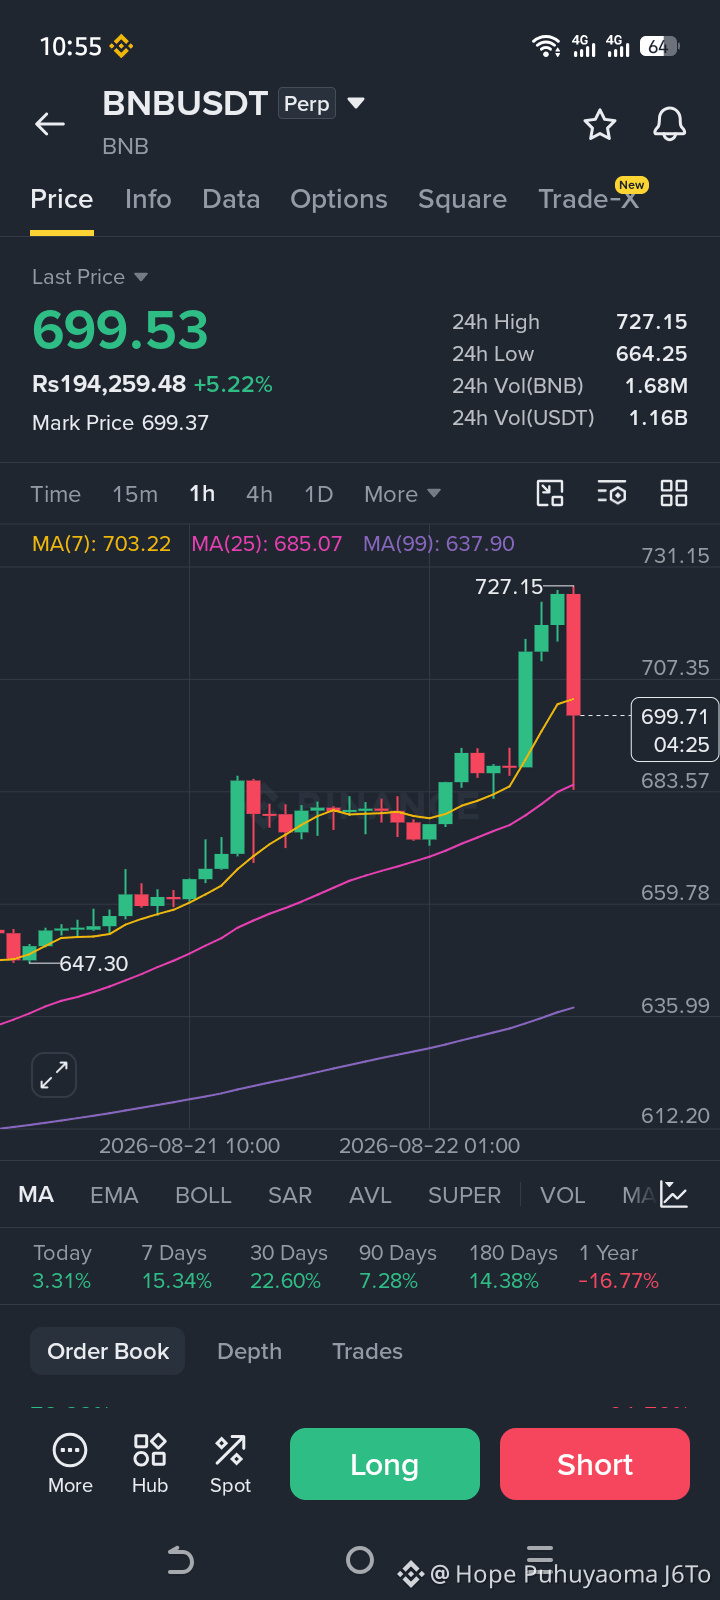720x1600 pixels.
Task: Switch to the Trade-X tab
Action: 588,199
